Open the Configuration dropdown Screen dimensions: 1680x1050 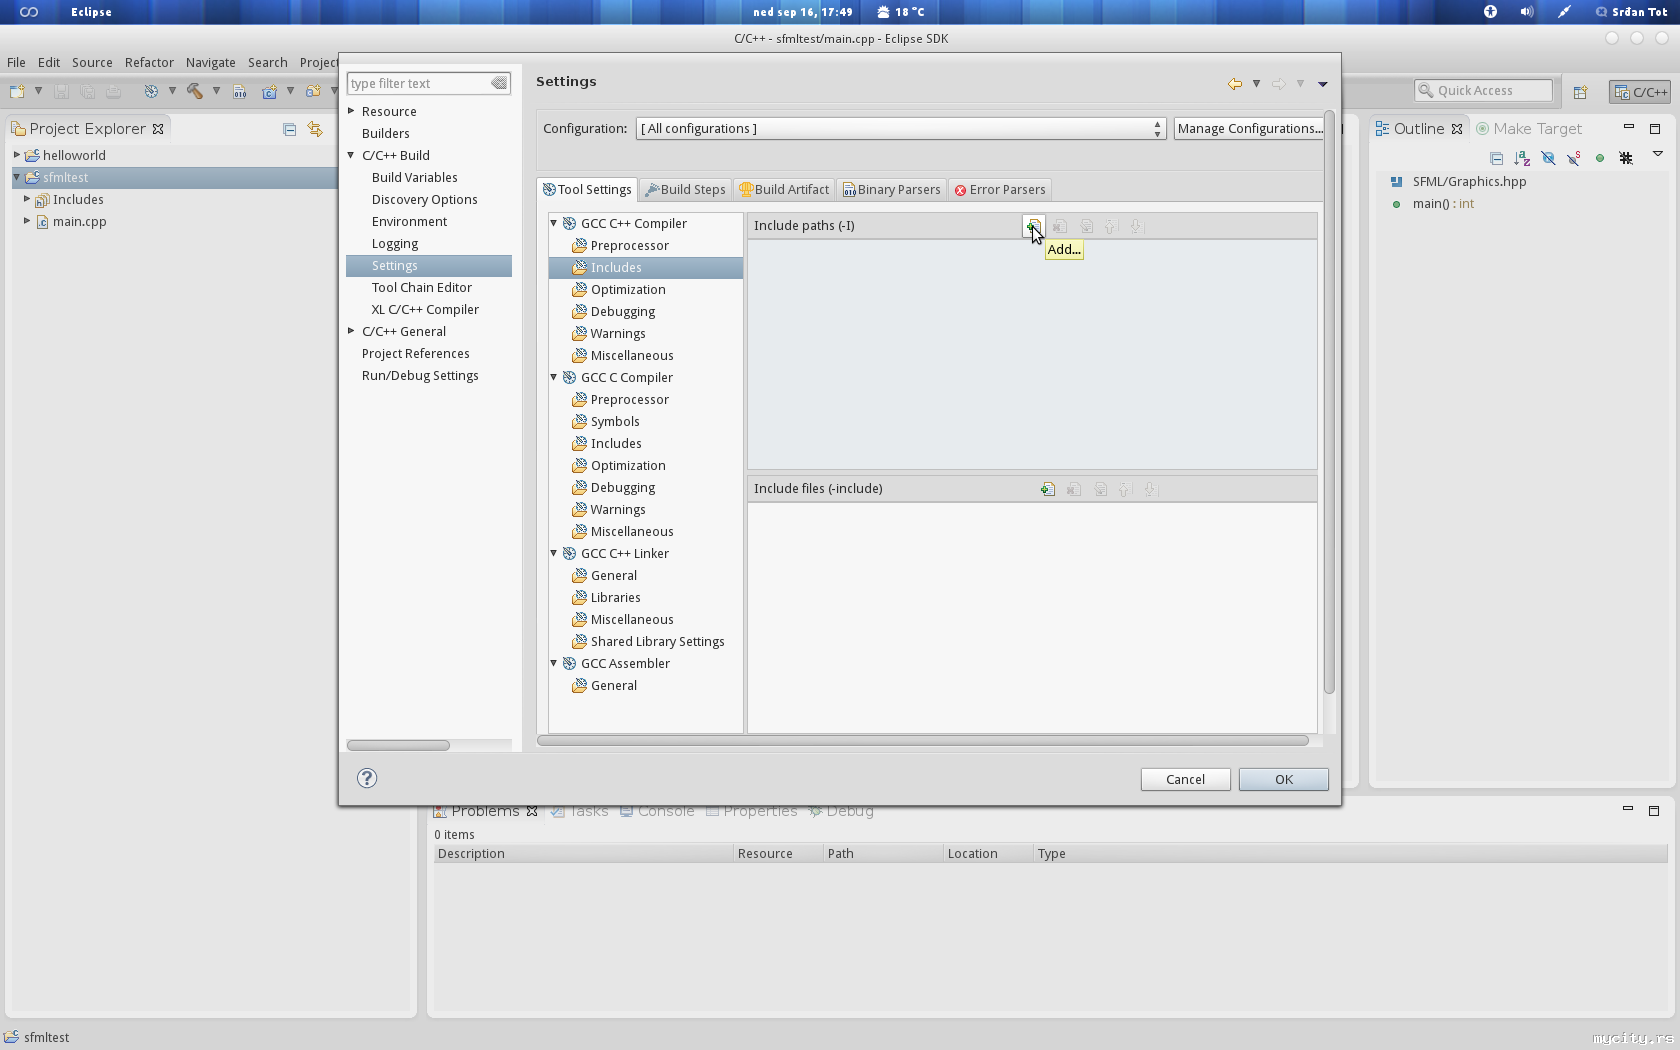[900, 129]
